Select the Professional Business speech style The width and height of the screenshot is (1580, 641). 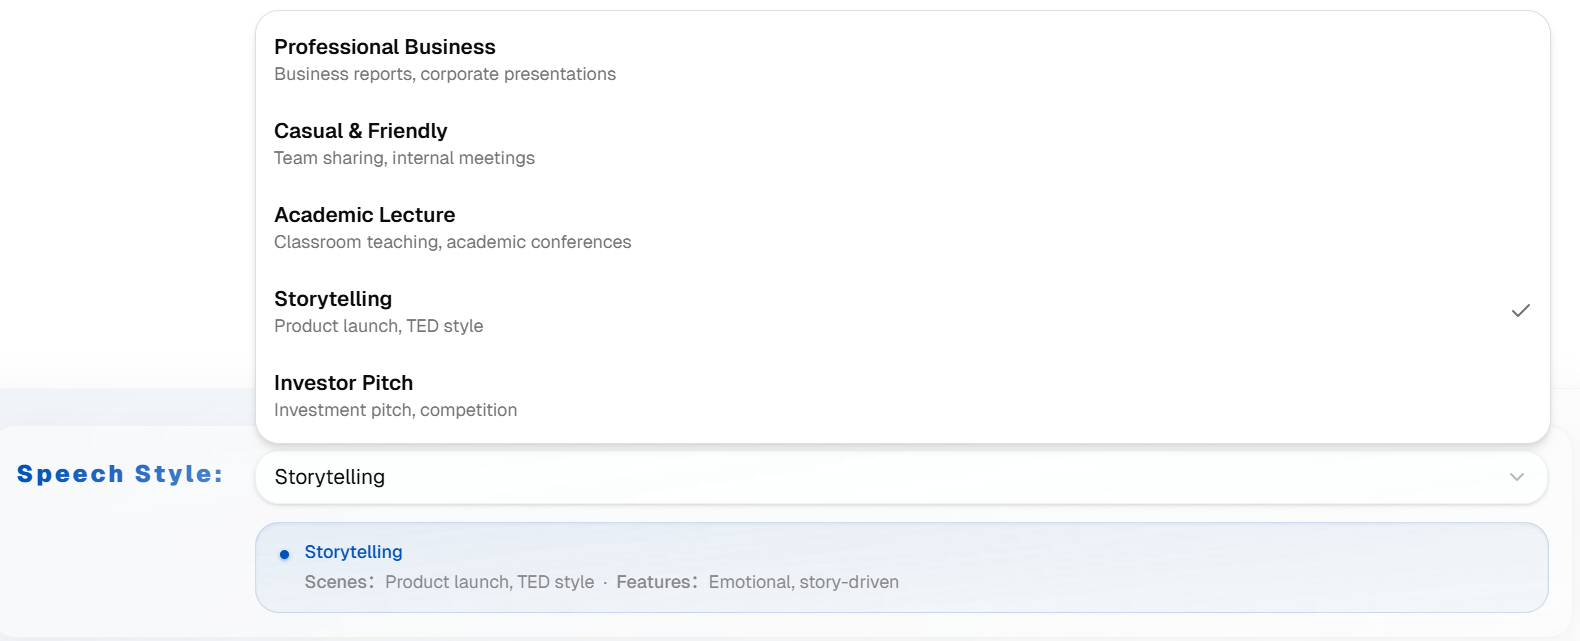click(x=384, y=47)
